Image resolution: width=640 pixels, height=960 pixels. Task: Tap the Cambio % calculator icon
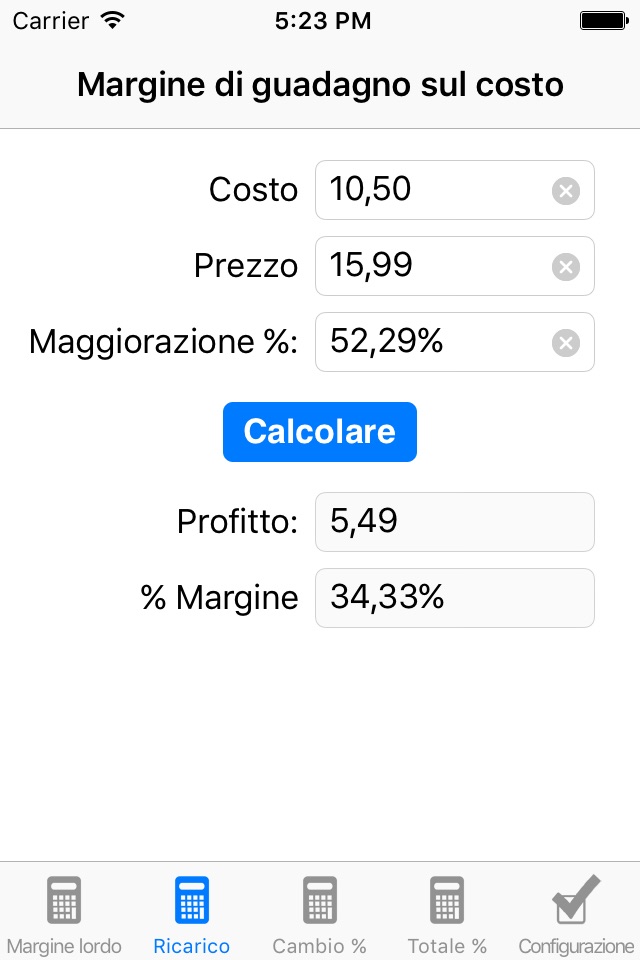[320, 900]
